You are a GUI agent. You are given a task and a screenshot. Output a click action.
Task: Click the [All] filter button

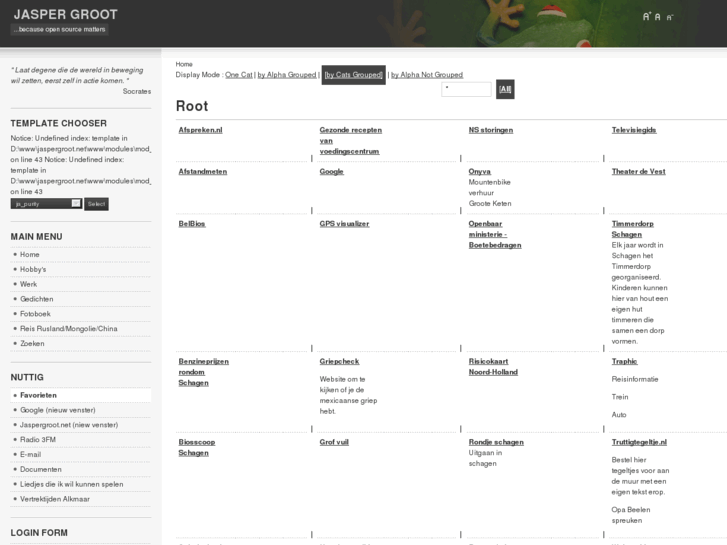505,89
